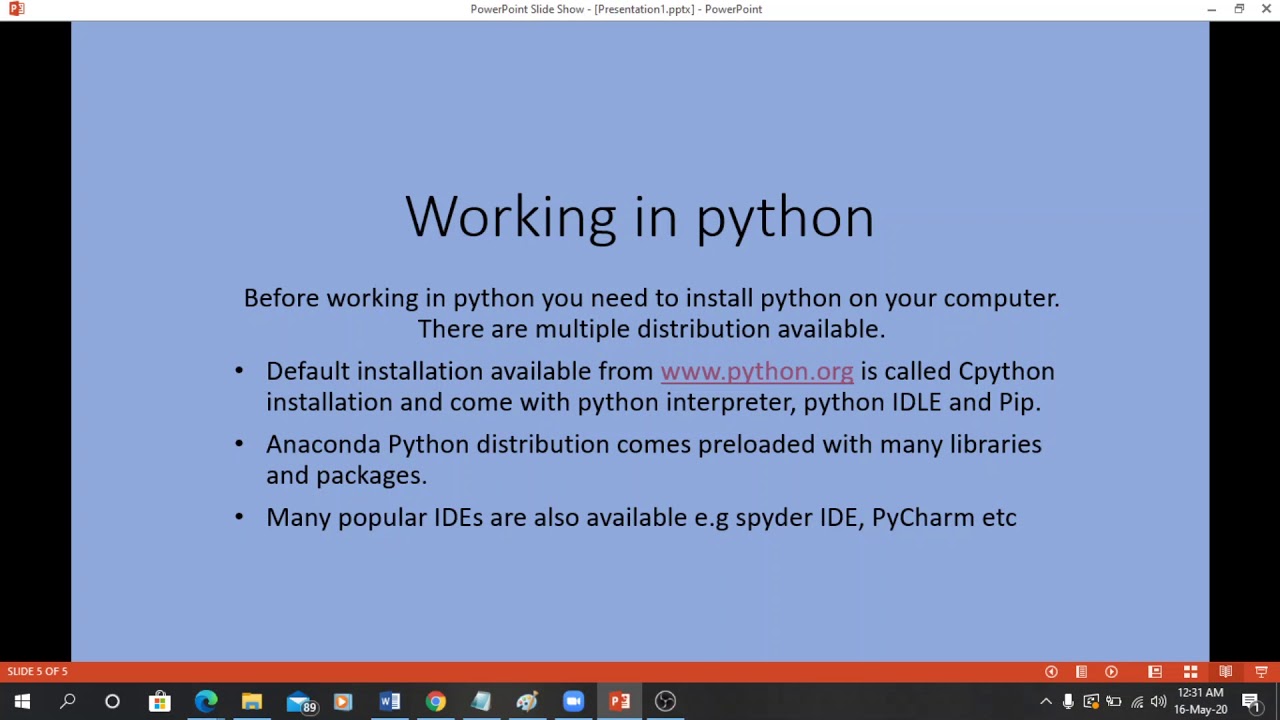Click the PowerPoint taskbar button
Viewport: 1280px width, 720px height.
tap(619, 701)
